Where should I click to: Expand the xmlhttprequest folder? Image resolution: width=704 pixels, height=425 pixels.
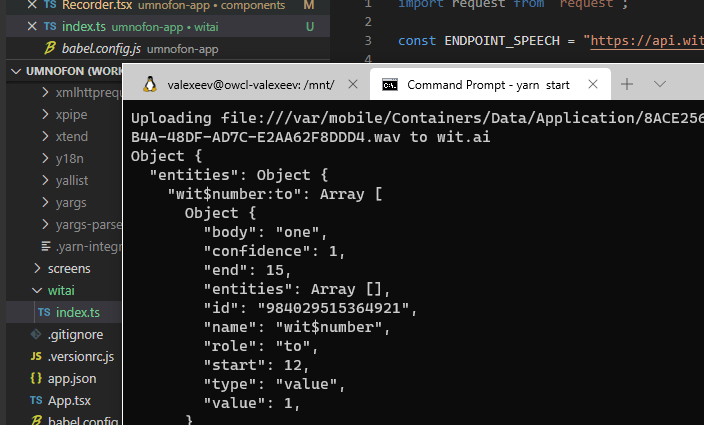pyautogui.click(x=45, y=92)
